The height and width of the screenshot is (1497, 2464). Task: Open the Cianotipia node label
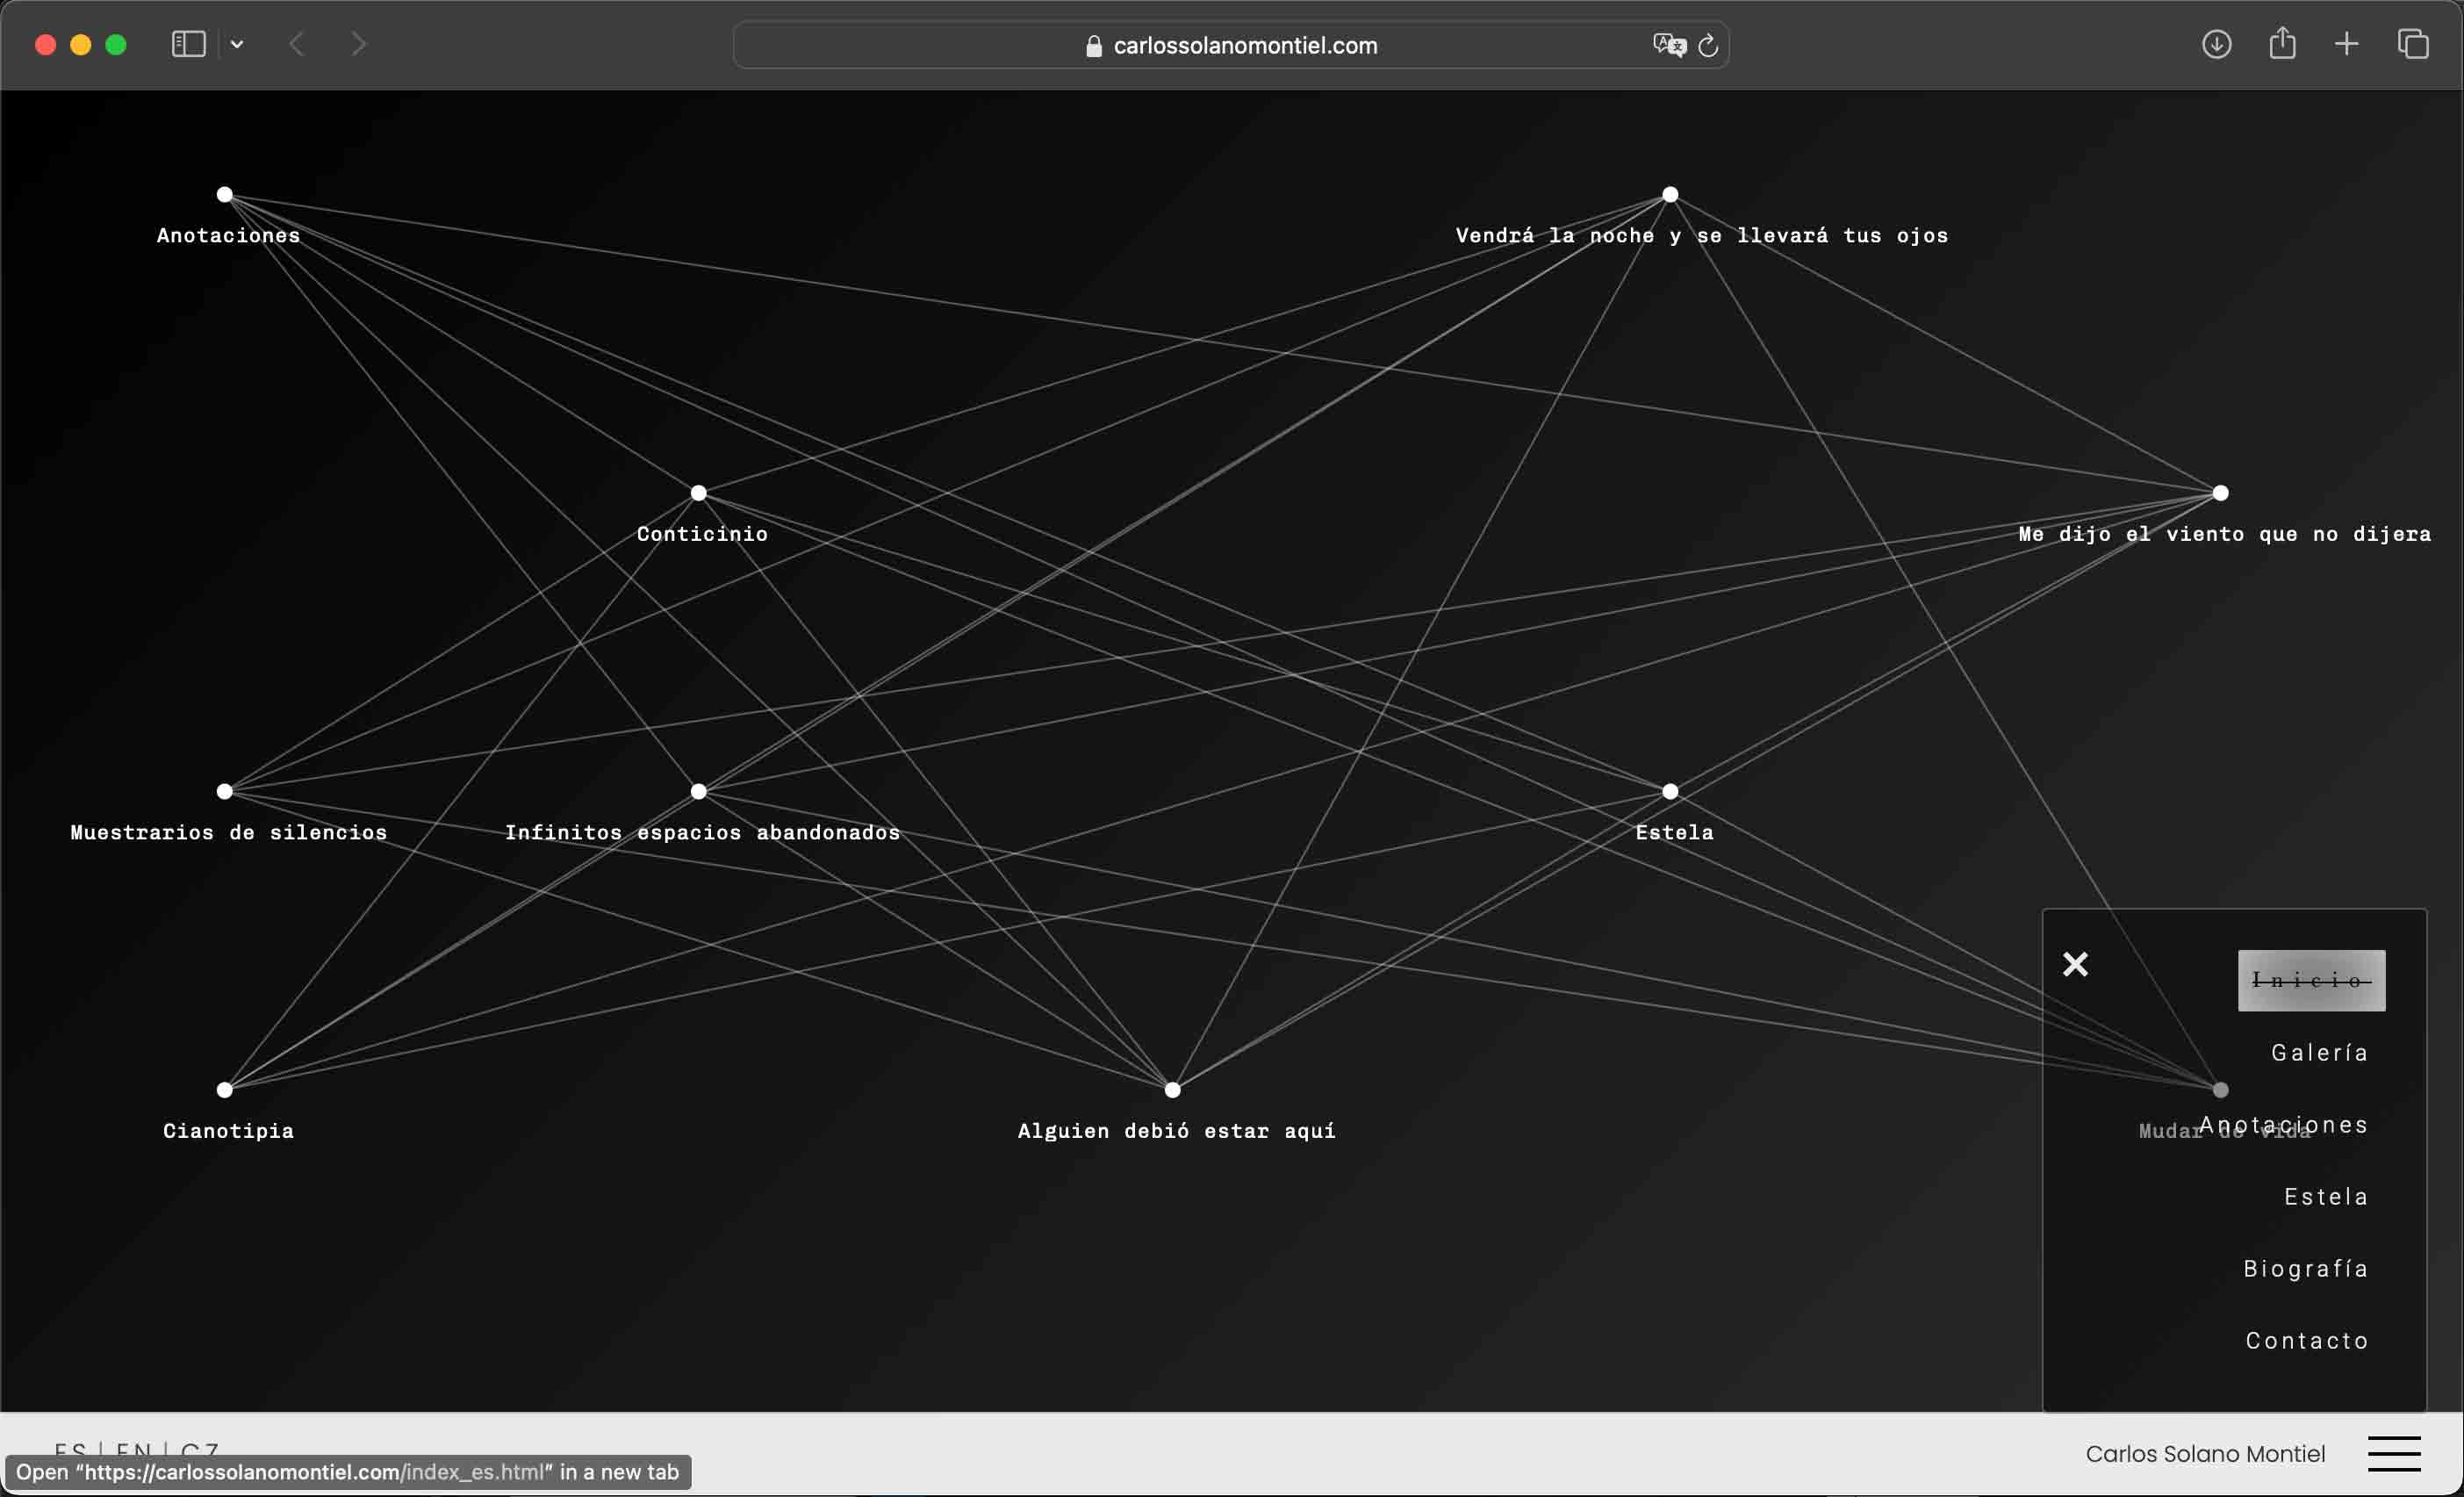click(x=228, y=1130)
